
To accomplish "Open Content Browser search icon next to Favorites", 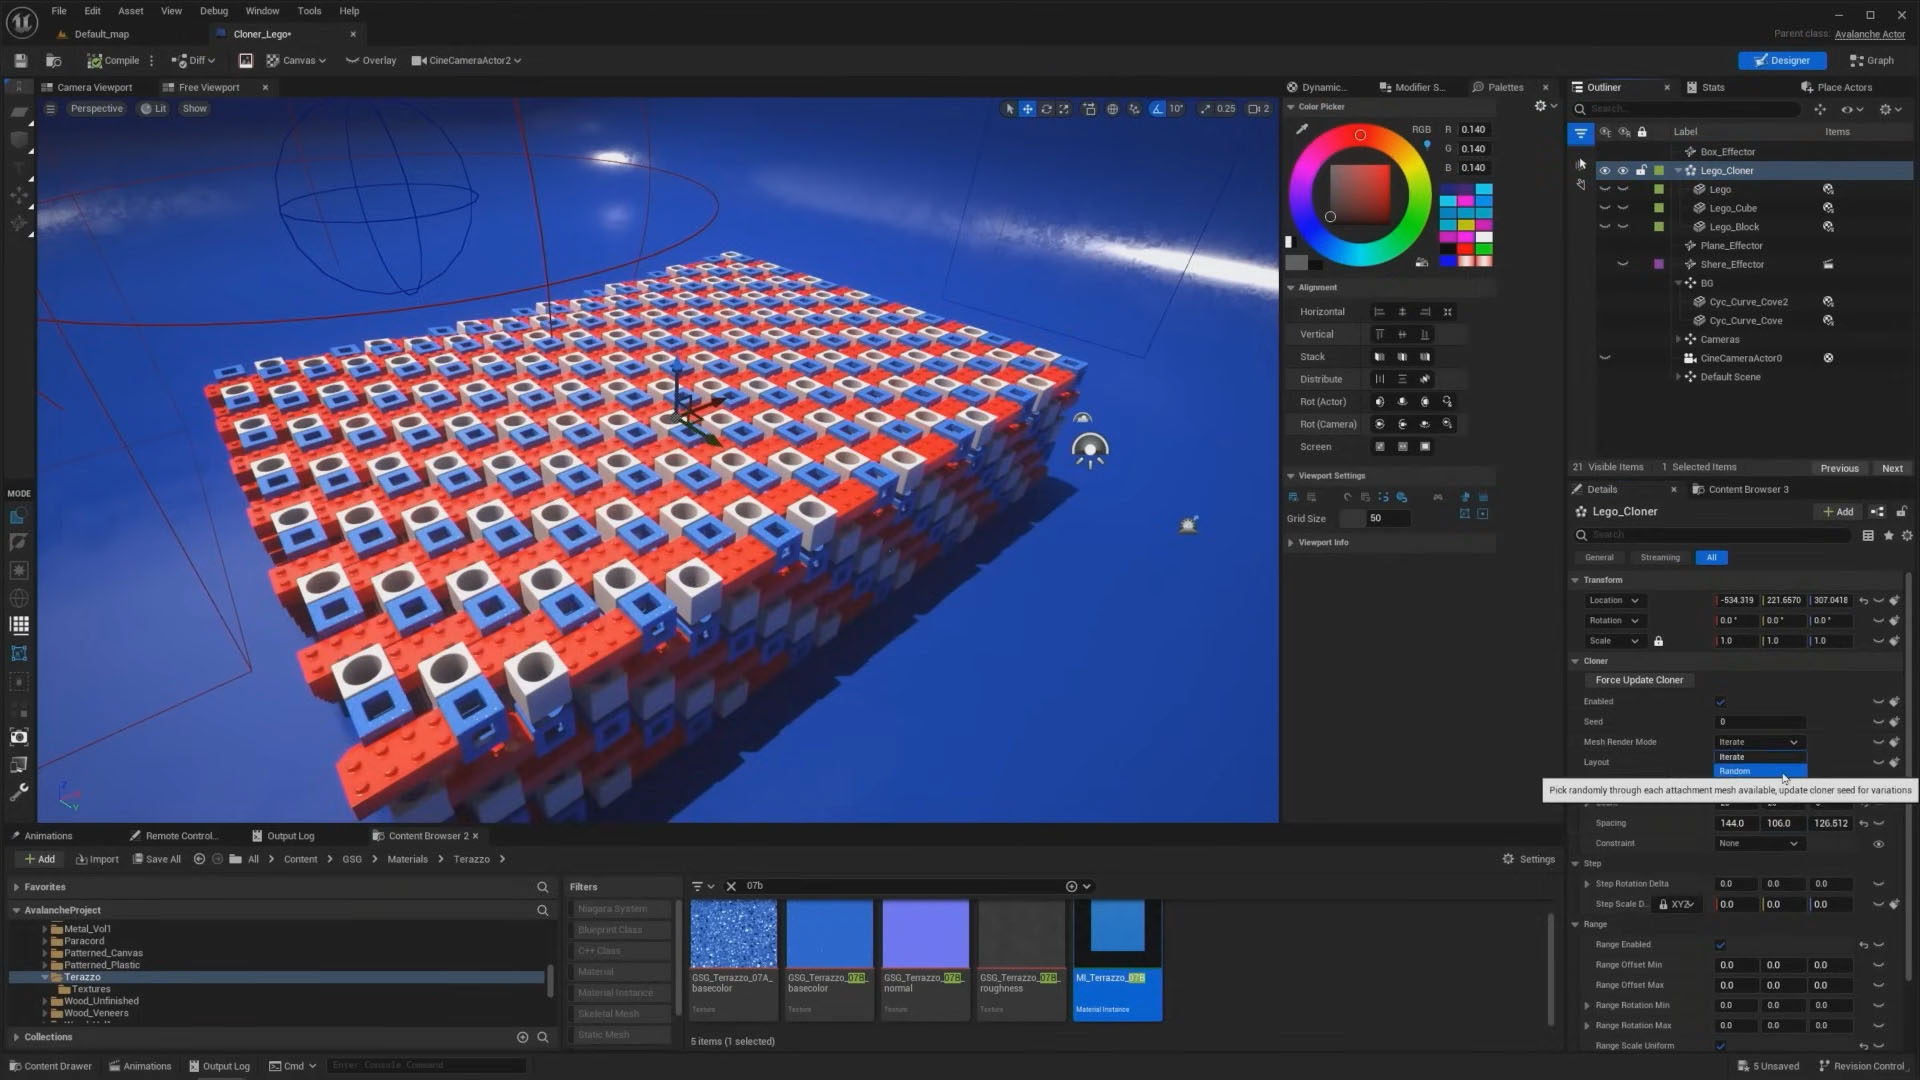I will tap(542, 887).
